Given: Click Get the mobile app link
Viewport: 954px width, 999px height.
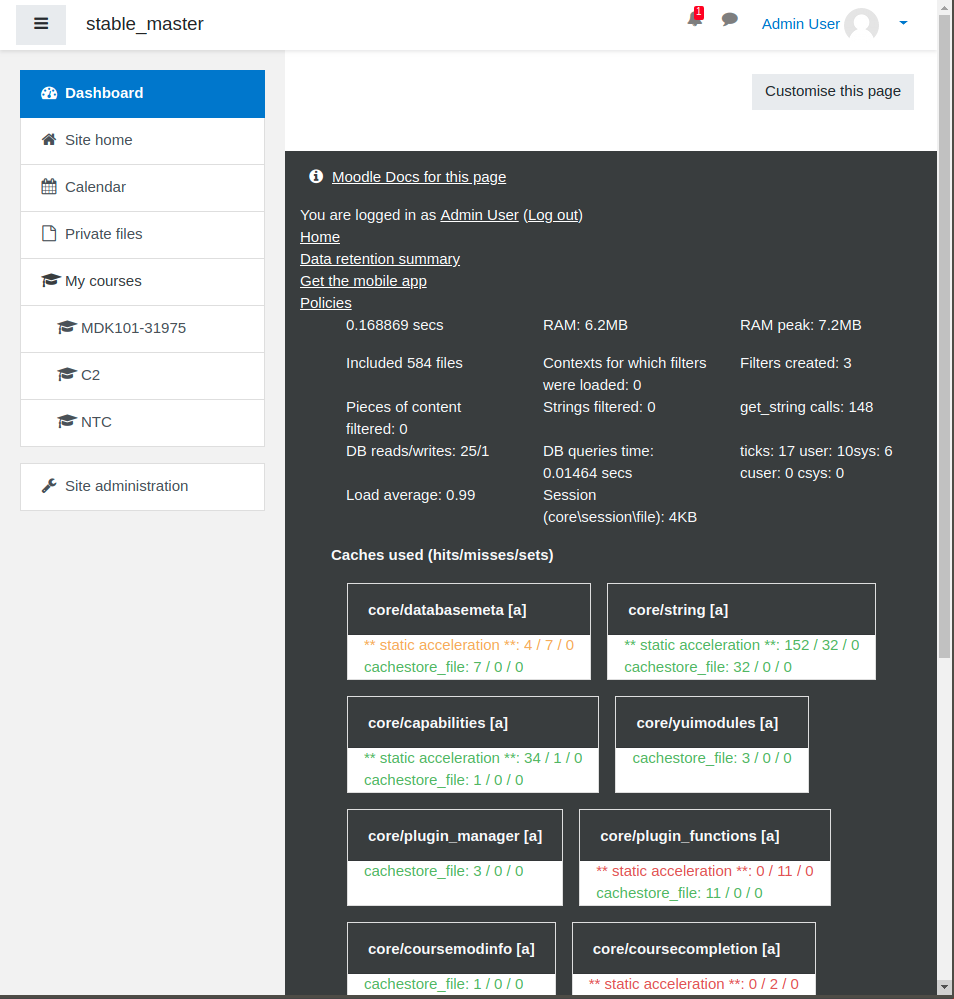Looking at the screenshot, I should [x=363, y=281].
